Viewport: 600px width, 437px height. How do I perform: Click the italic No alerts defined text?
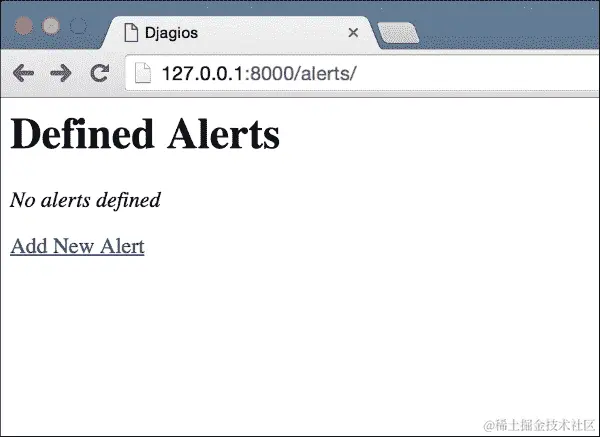85,200
